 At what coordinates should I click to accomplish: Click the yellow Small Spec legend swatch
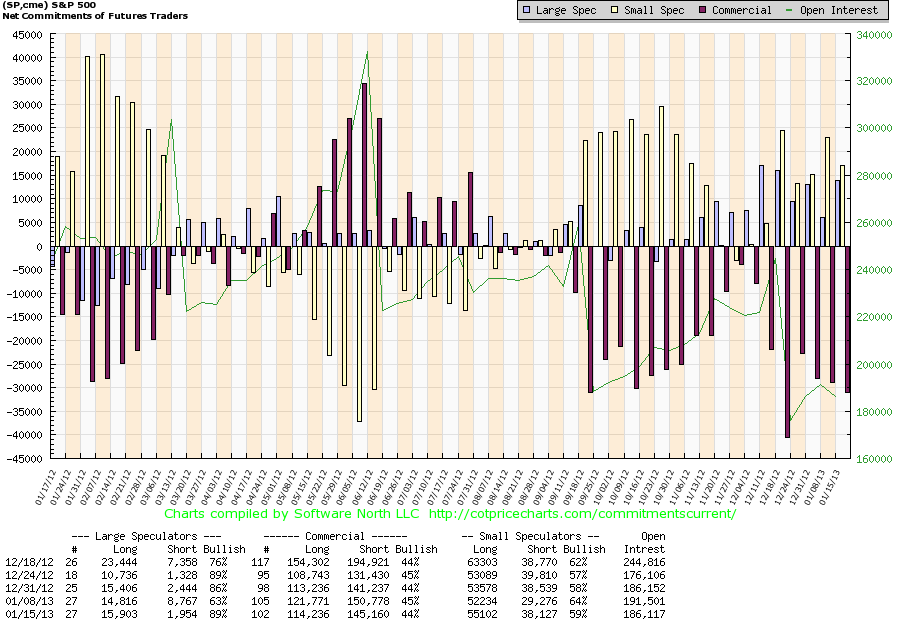tap(615, 10)
